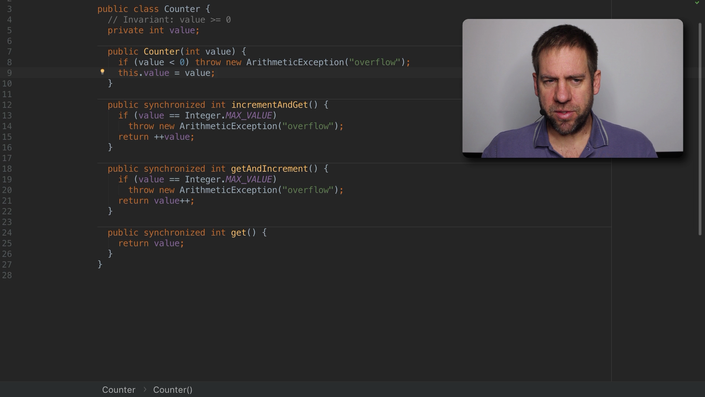This screenshot has height=397, width=705.
Task: Click the webcam video overlay
Action: (572, 88)
